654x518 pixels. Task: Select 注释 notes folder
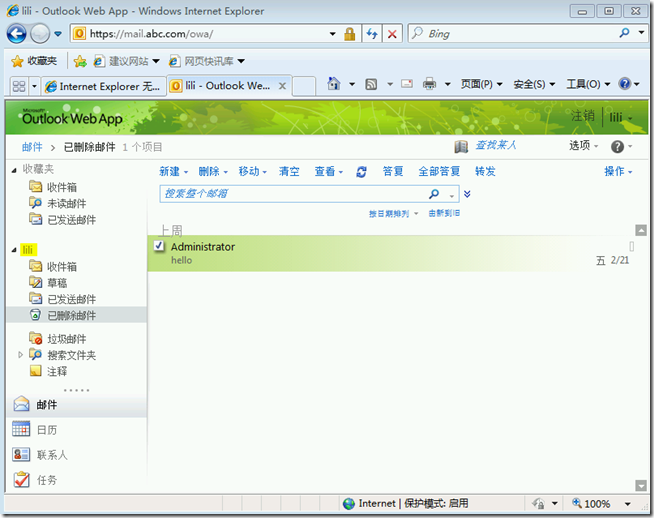57,371
